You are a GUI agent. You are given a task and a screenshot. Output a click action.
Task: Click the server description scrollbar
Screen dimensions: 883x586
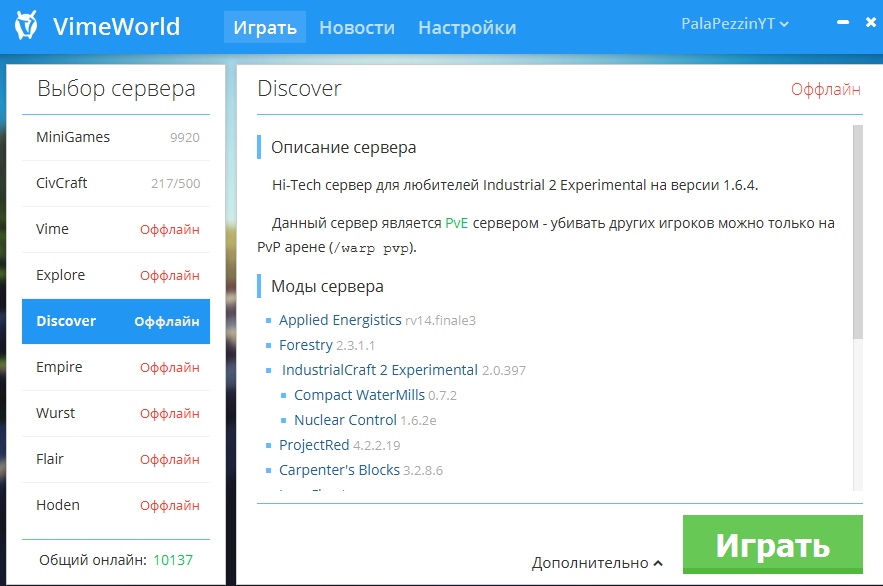click(858, 232)
